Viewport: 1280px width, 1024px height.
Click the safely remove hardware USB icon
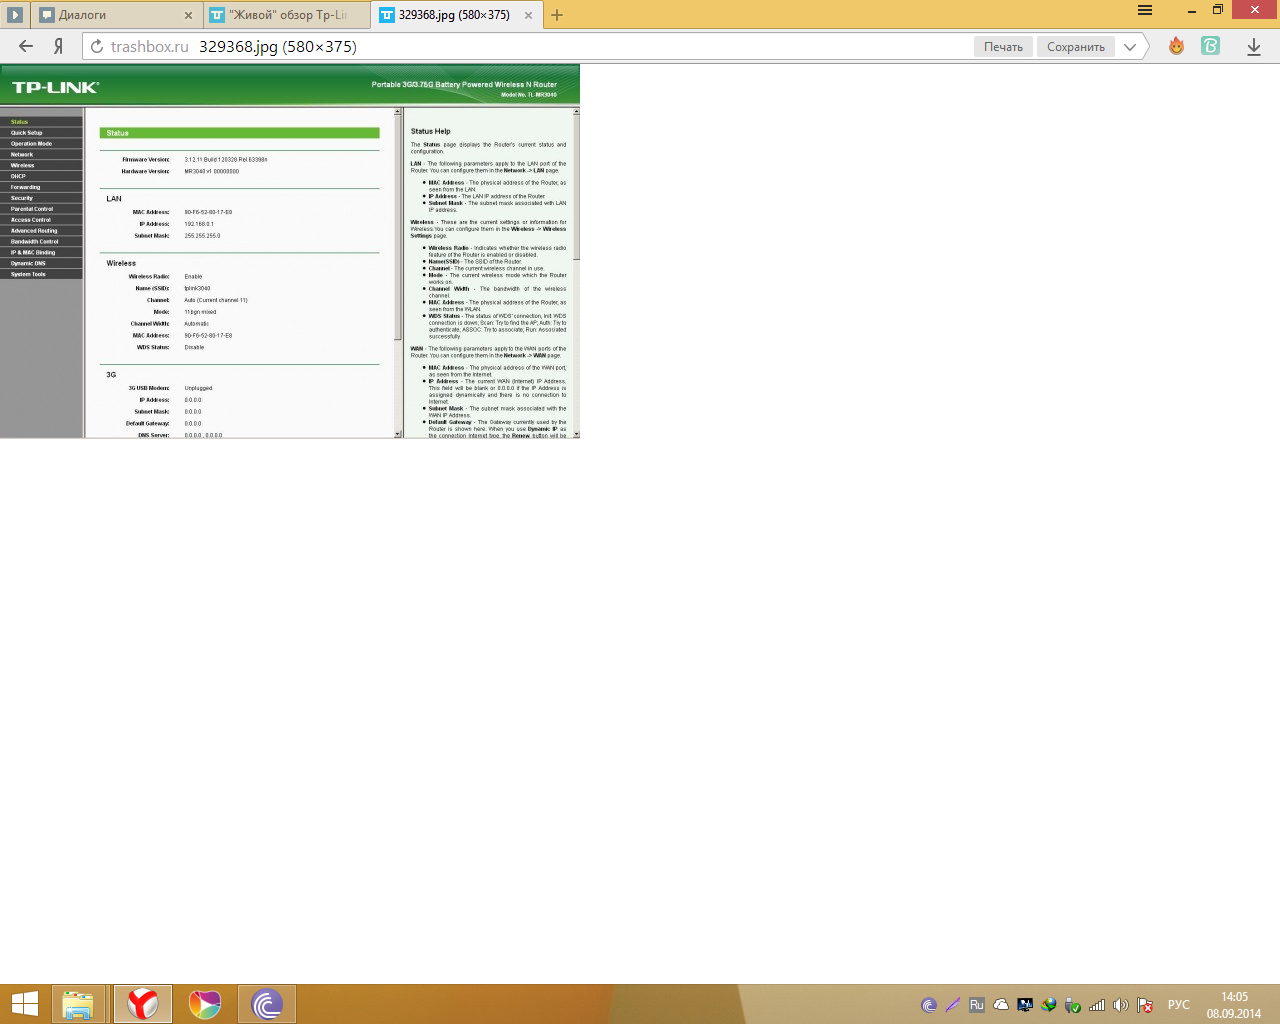(x=1073, y=1005)
